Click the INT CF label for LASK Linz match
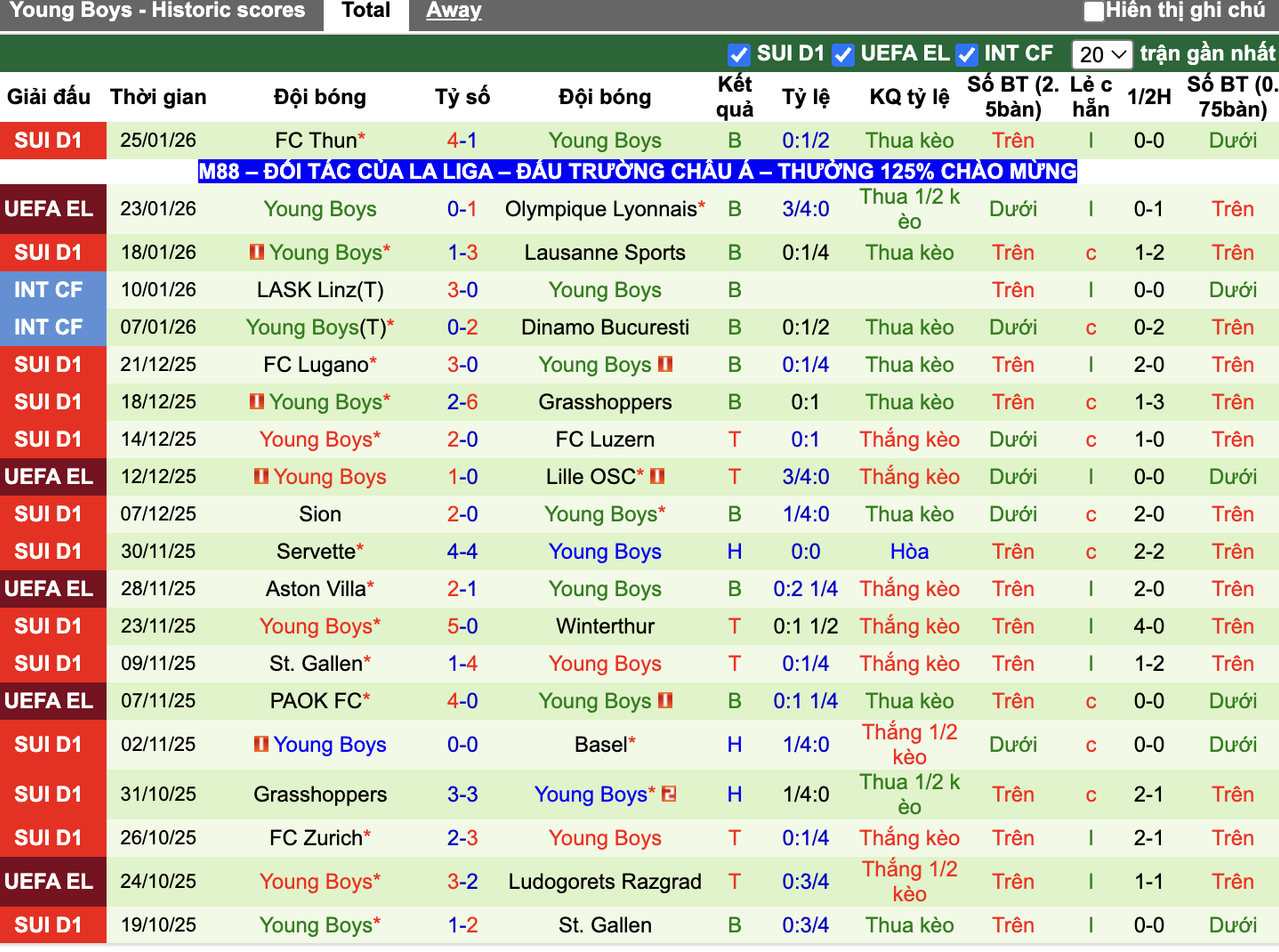Viewport: 1279px width, 952px height. [x=48, y=290]
